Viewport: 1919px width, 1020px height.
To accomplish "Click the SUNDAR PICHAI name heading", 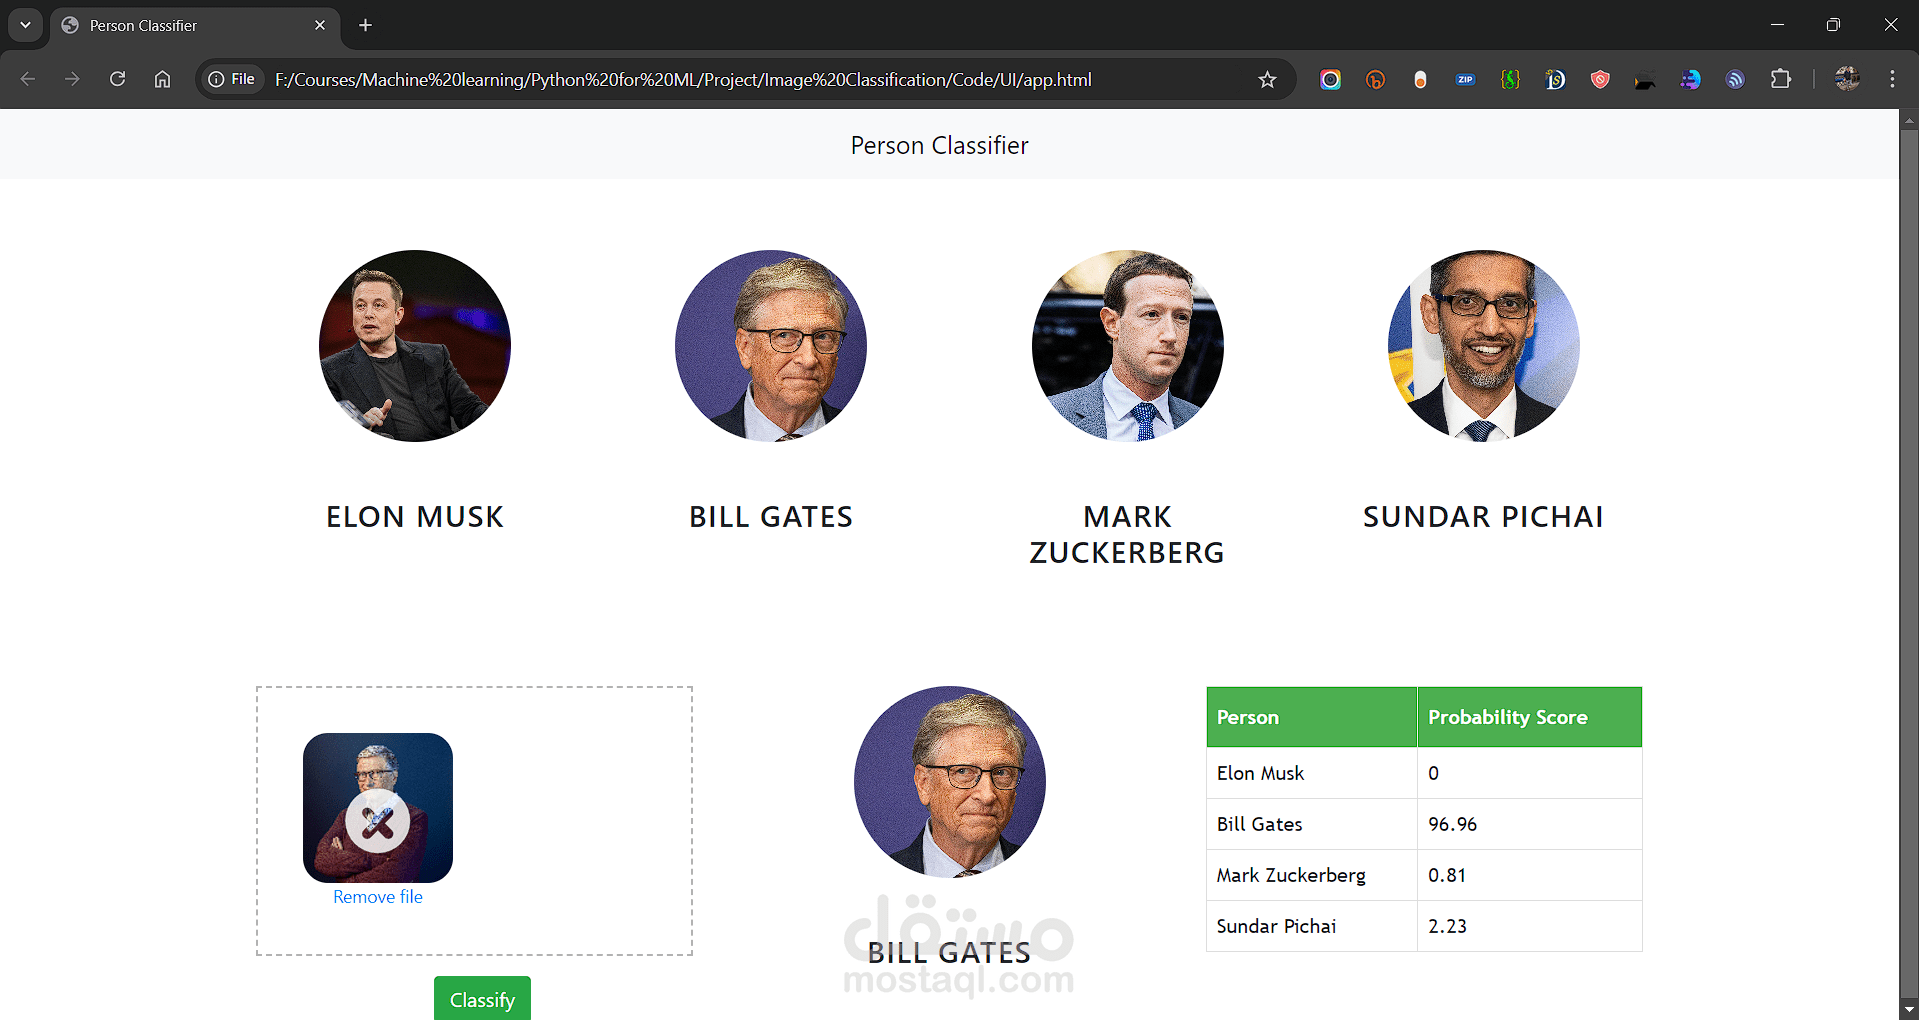I will 1484,517.
